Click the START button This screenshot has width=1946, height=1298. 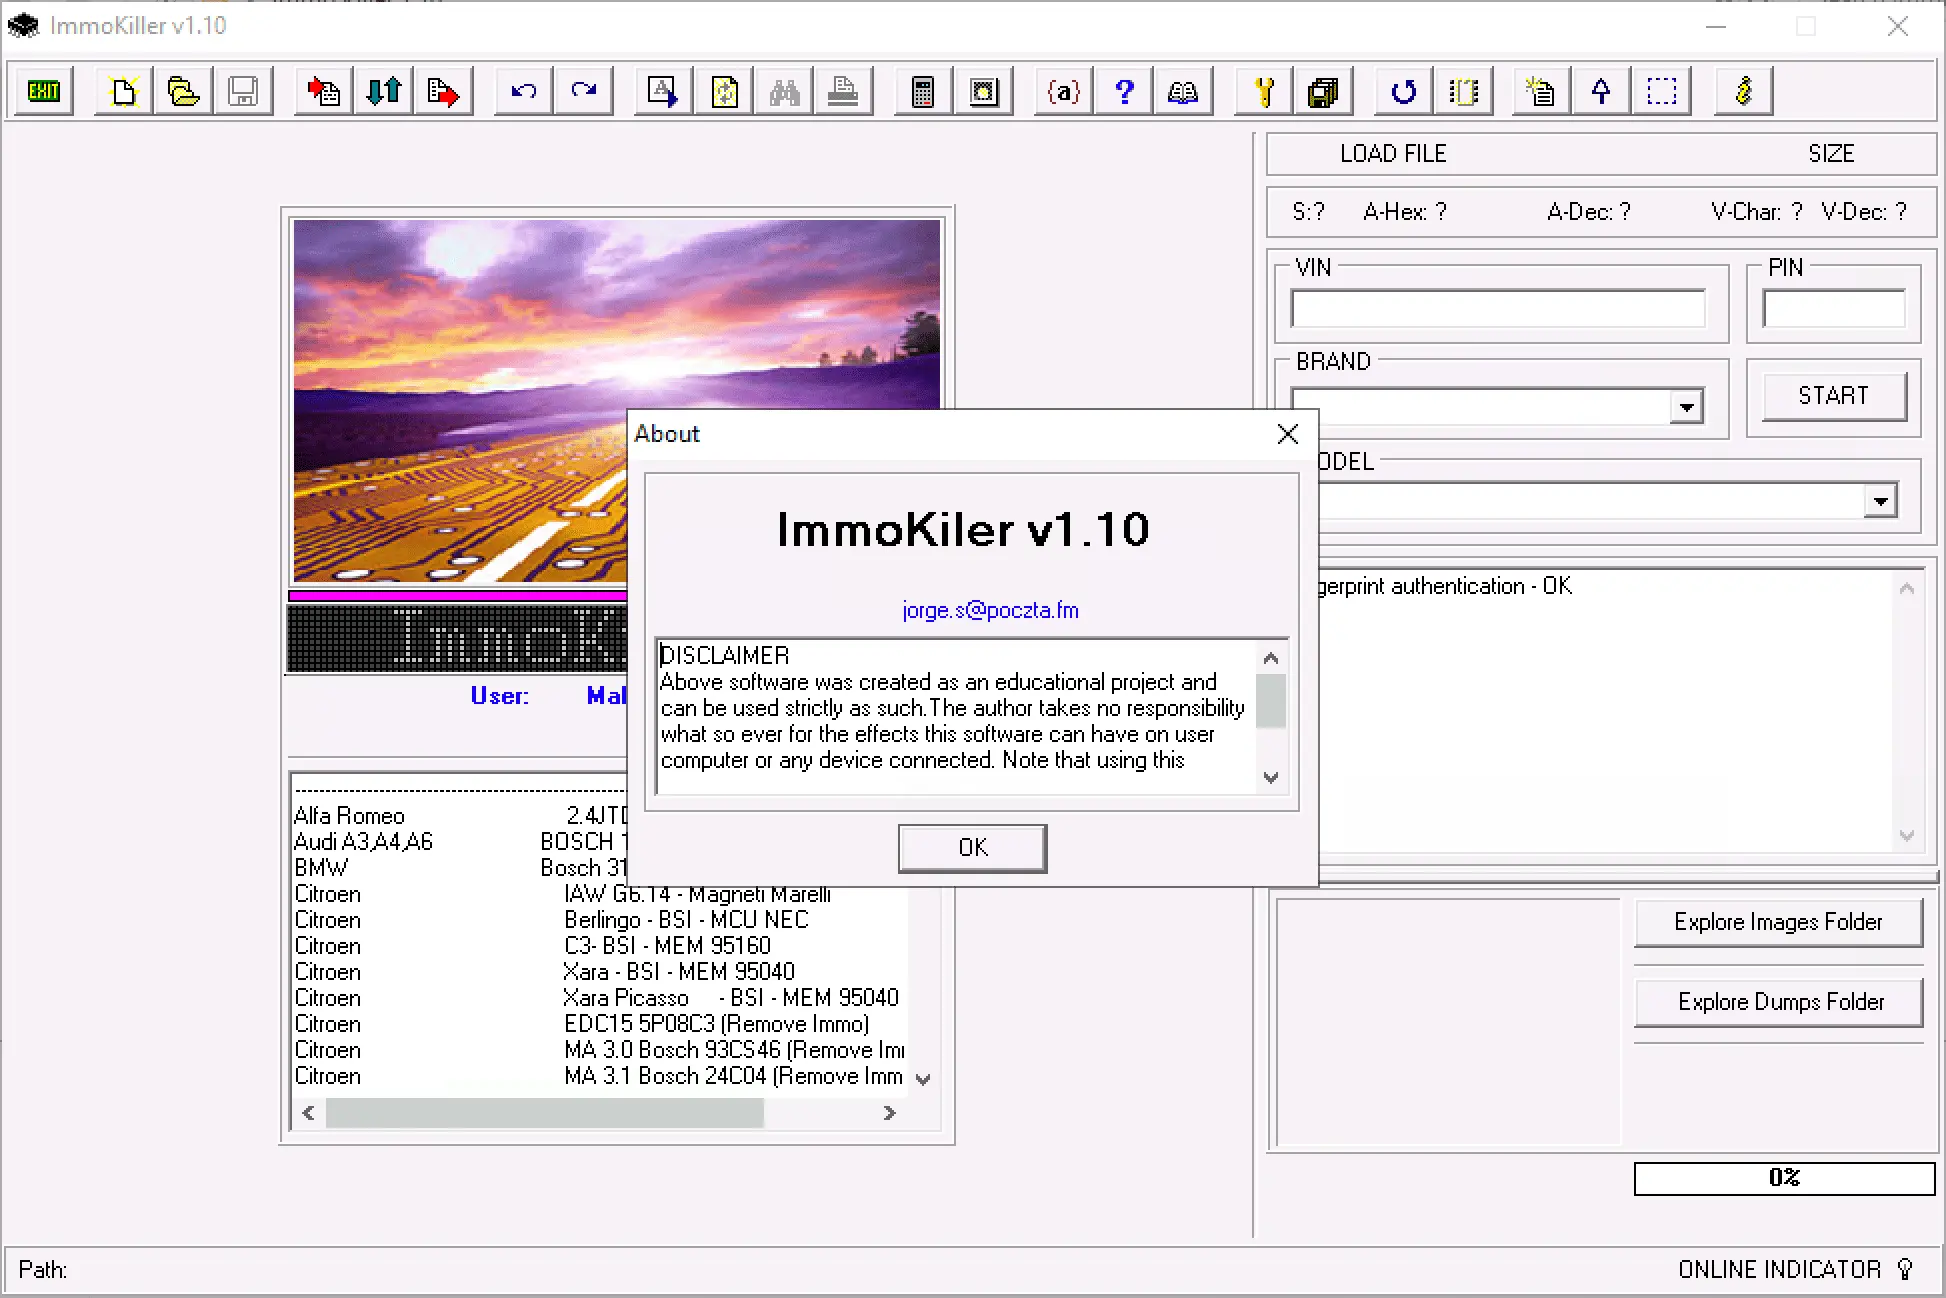click(1833, 396)
